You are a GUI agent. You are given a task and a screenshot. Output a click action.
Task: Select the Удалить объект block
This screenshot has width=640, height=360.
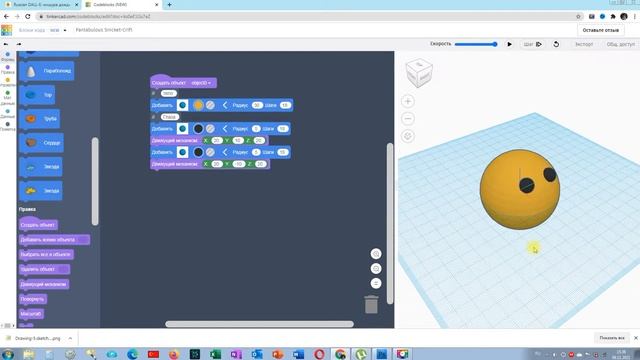click(44, 269)
